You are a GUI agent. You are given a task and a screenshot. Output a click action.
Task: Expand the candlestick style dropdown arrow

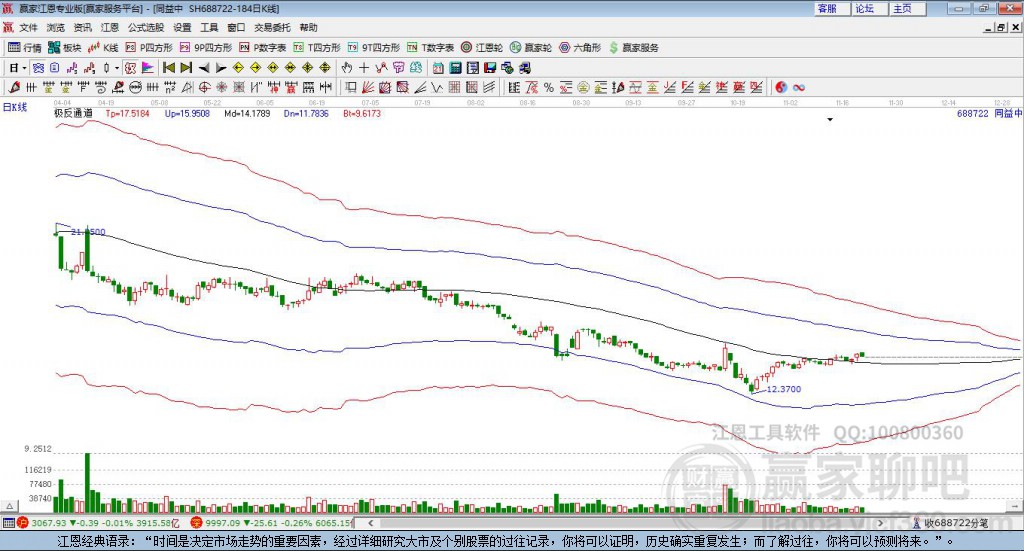pos(117,68)
